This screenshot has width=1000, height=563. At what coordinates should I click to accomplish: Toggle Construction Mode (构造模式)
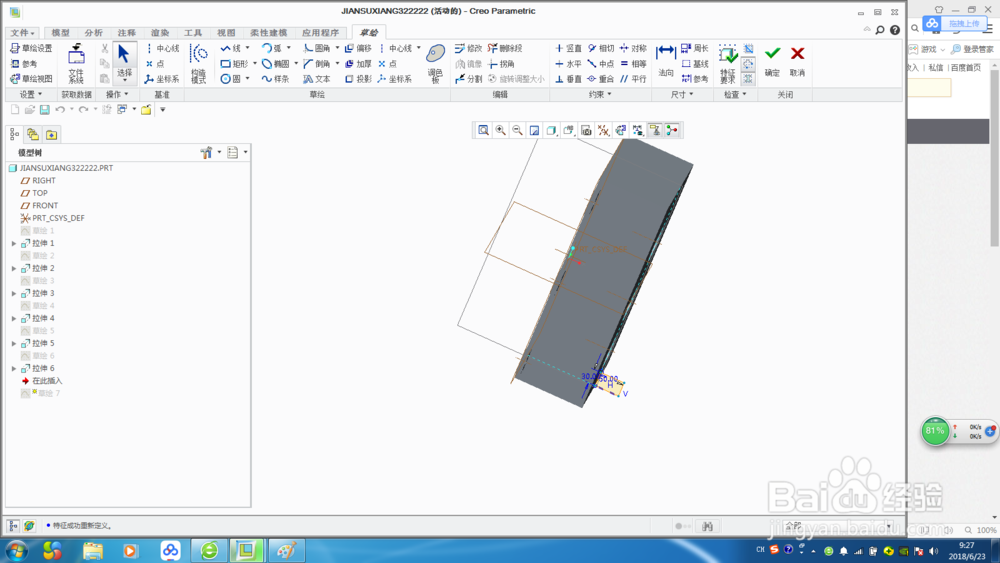click(199, 64)
